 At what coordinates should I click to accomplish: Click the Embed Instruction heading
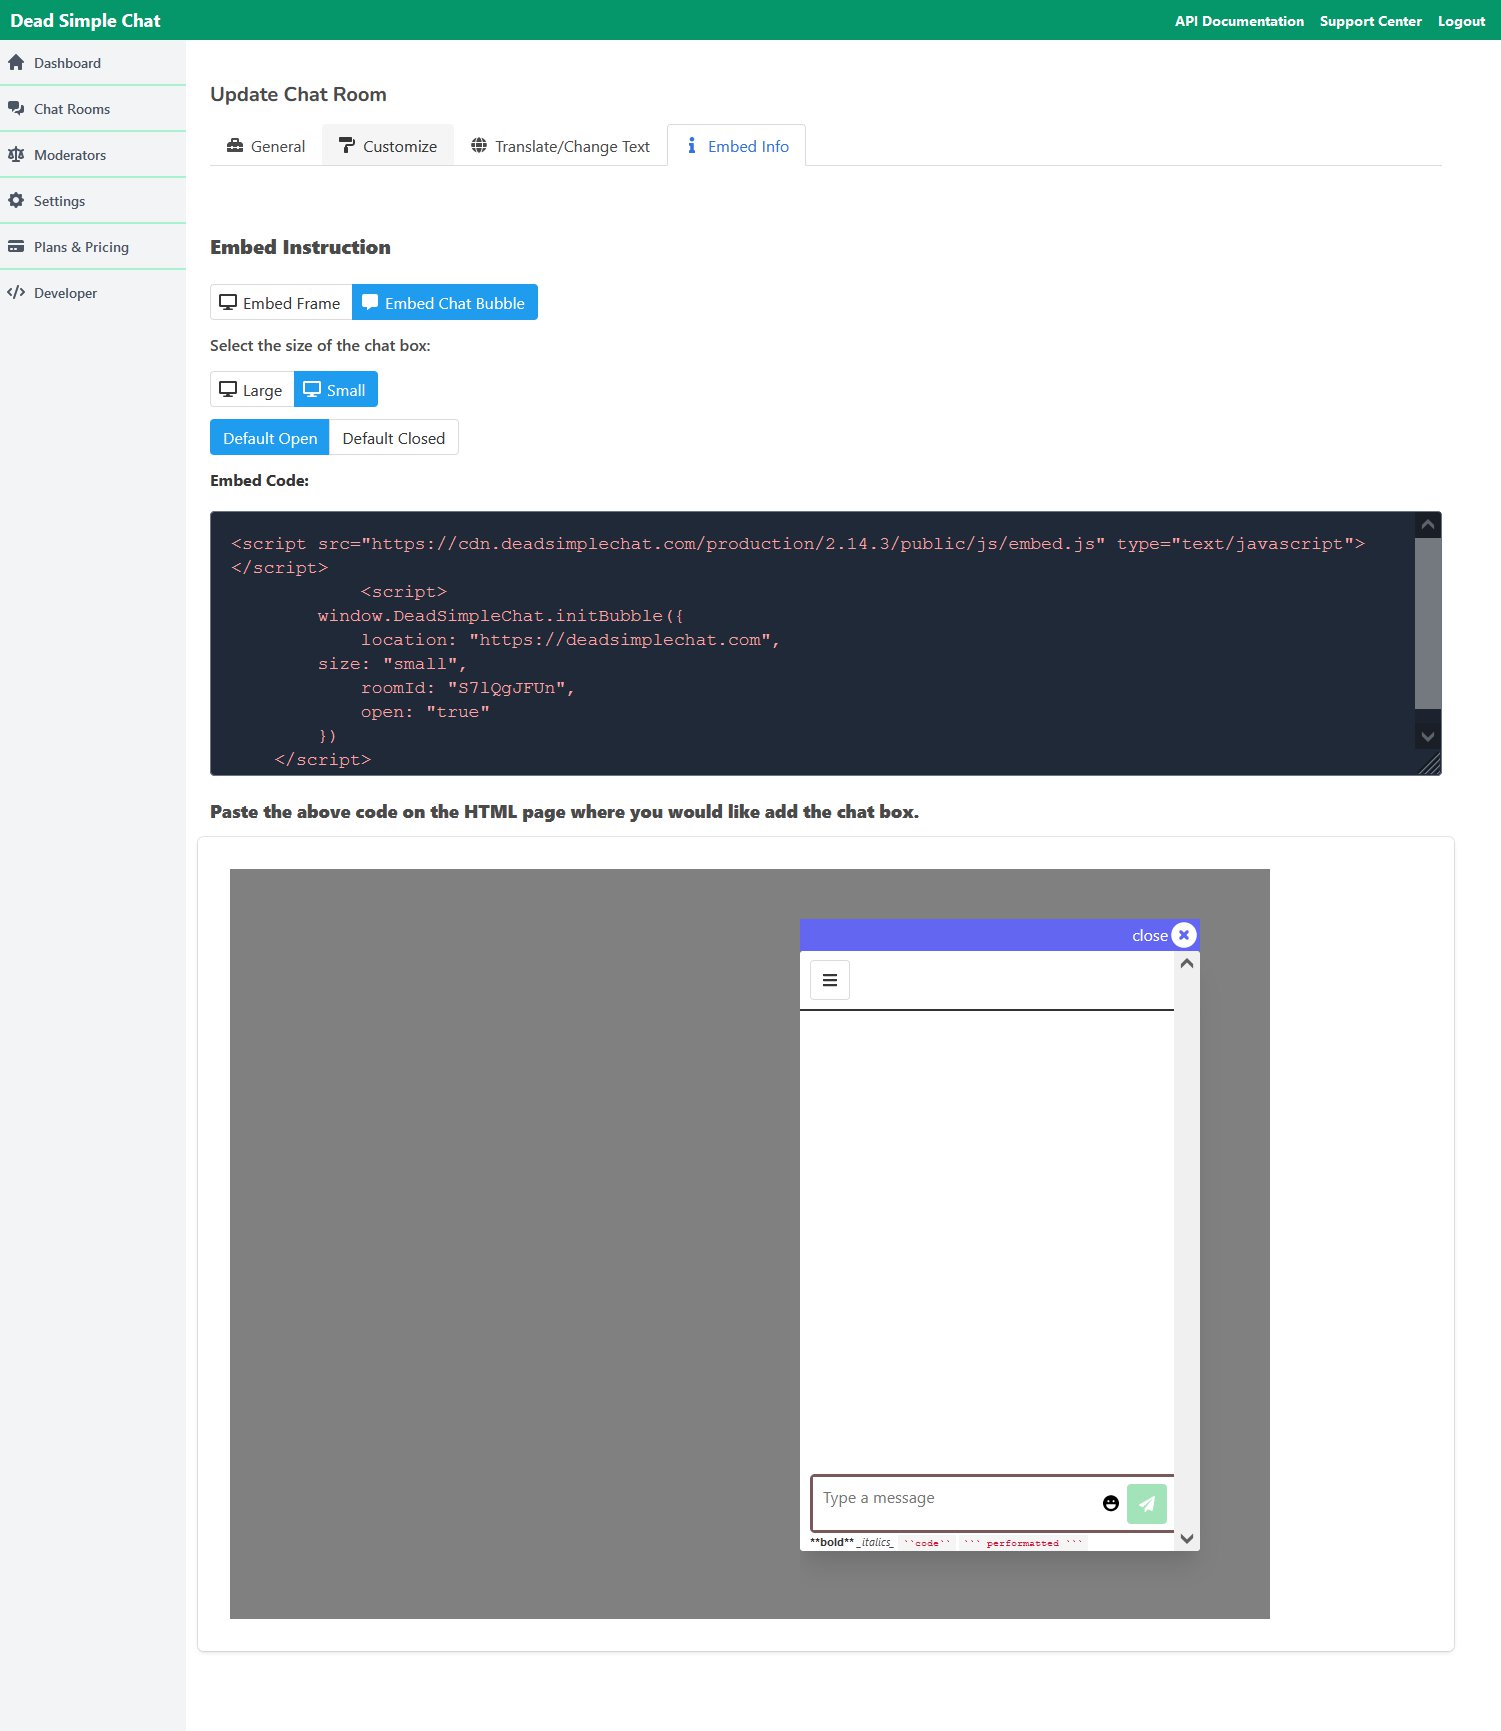(x=300, y=247)
